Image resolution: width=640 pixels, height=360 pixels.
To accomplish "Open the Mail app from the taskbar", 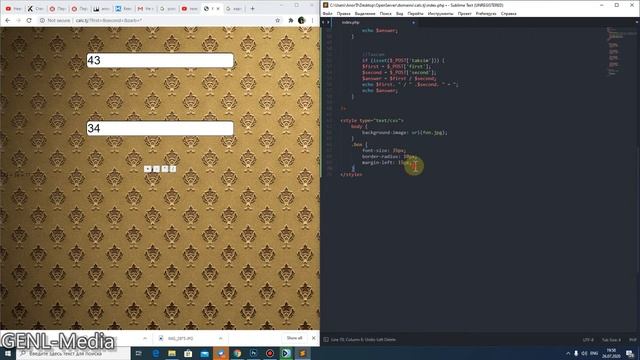I will (x=204, y=353).
